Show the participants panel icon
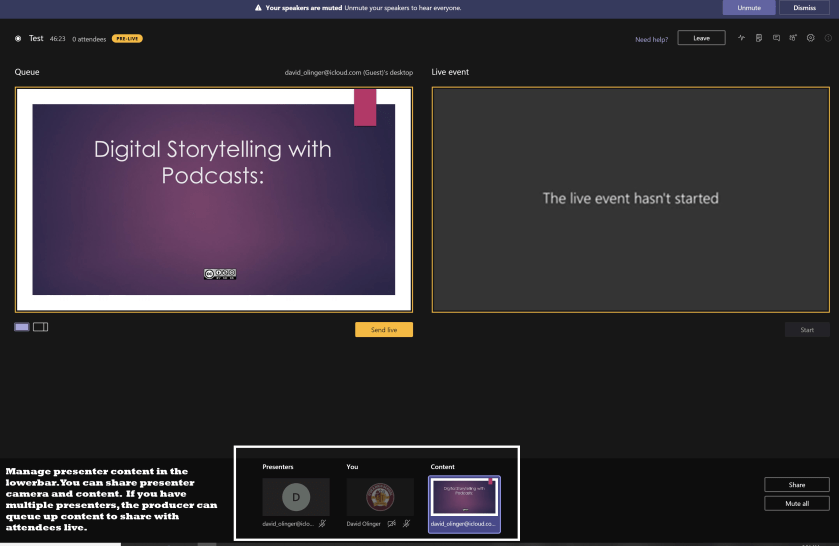 [793, 38]
